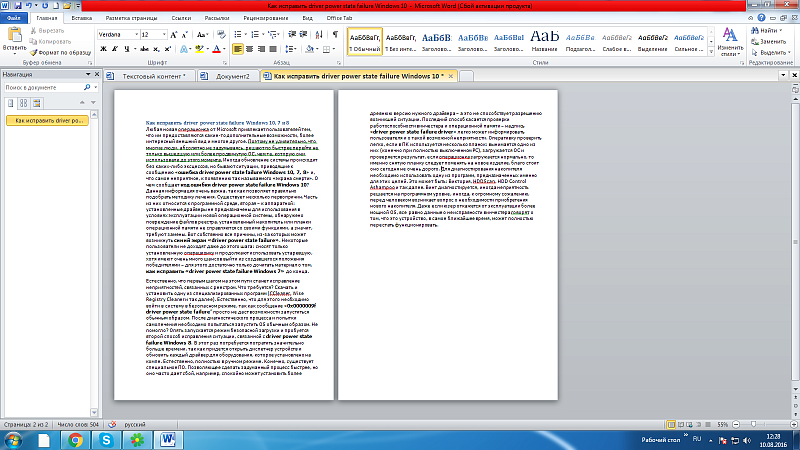The image size is (800, 450).
Task: Sort text with the A-Z sort icon
Action: [319, 35]
